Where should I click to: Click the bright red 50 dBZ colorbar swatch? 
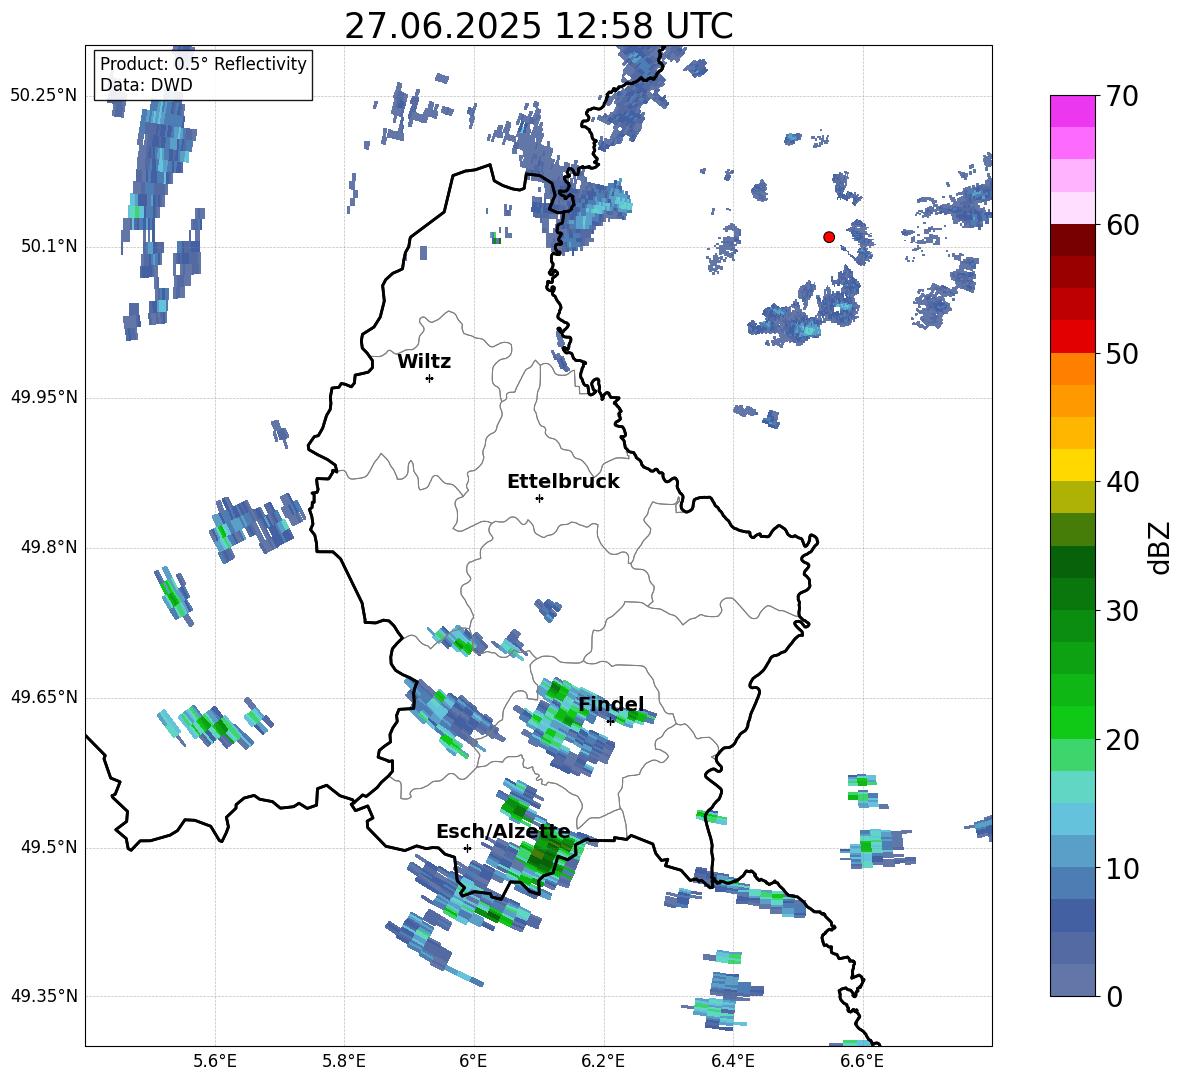coord(1073,337)
